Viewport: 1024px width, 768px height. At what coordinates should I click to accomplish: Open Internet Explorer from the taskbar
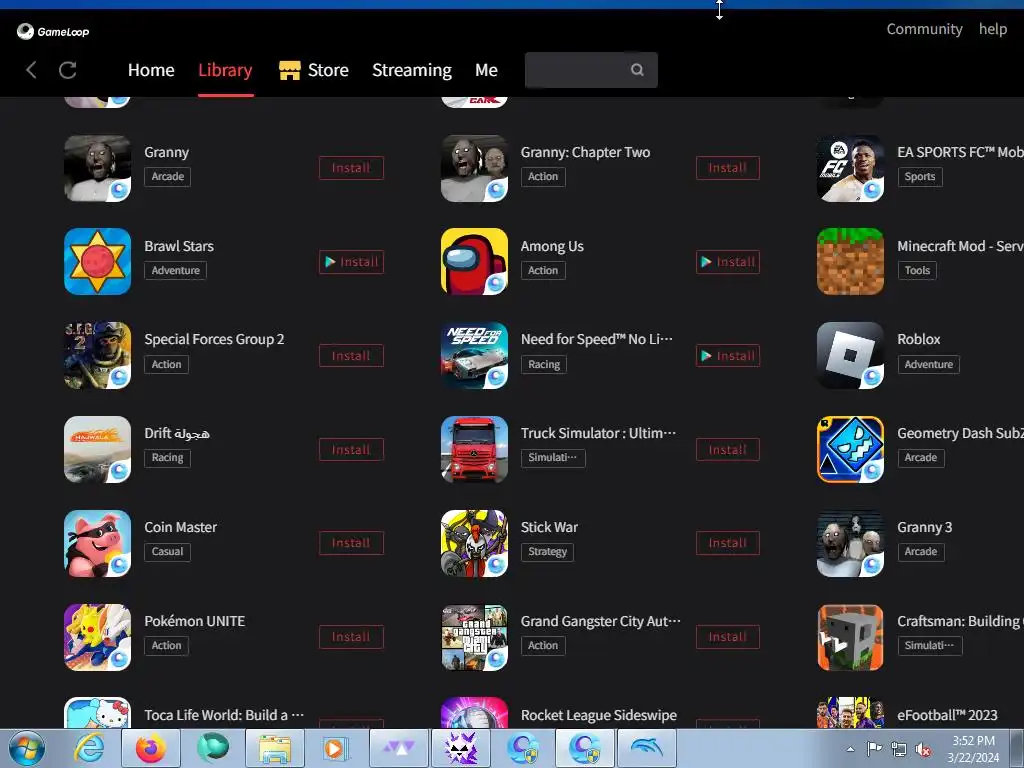click(x=89, y=748)
